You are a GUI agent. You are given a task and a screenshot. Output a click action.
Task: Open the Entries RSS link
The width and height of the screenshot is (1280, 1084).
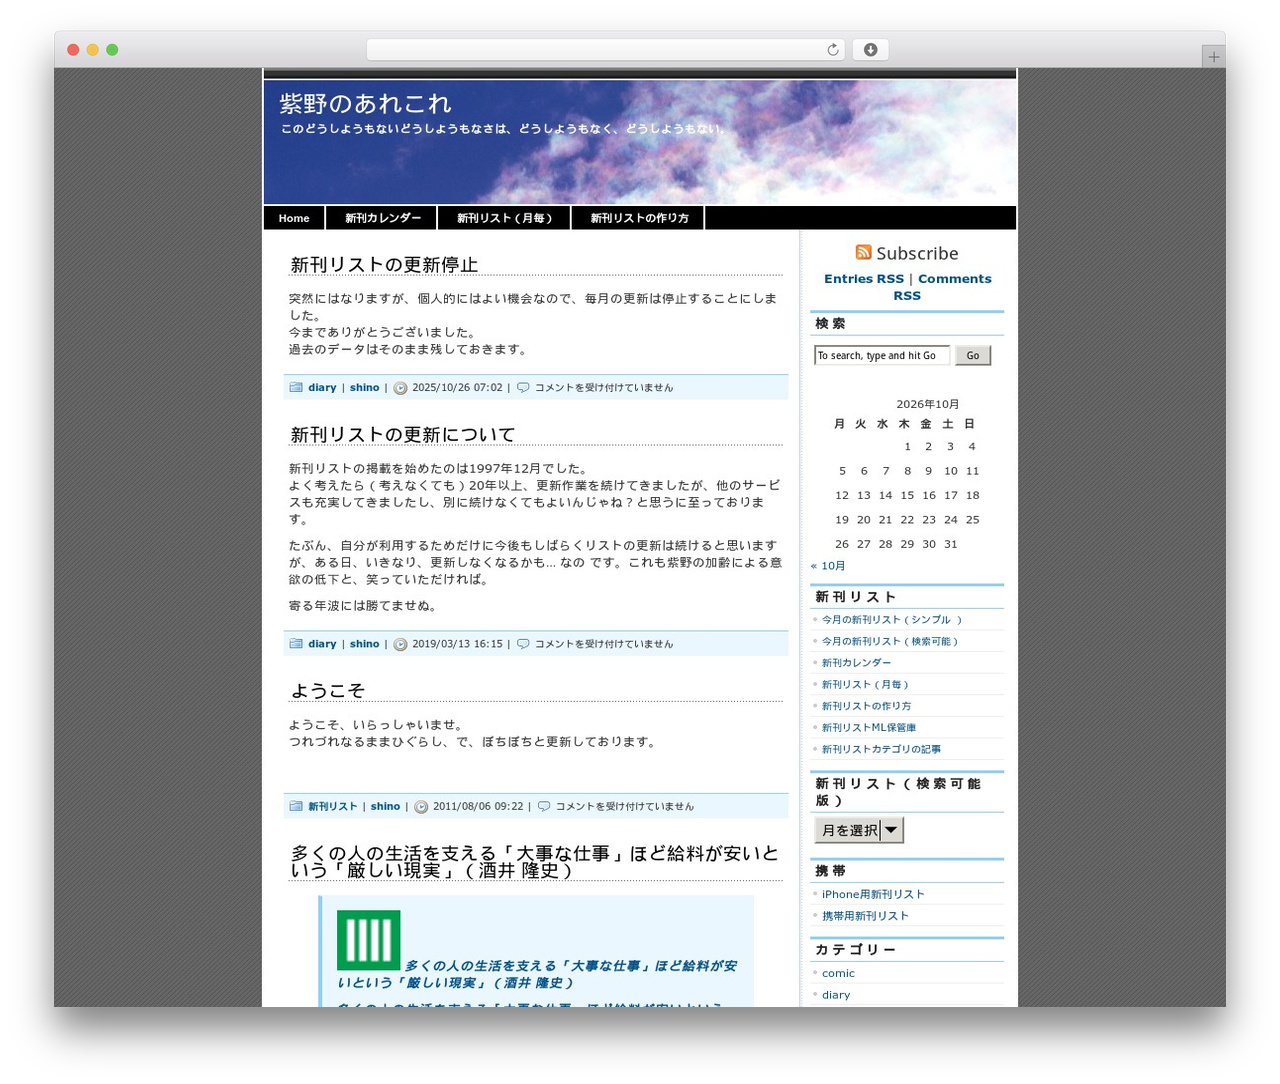864,279
